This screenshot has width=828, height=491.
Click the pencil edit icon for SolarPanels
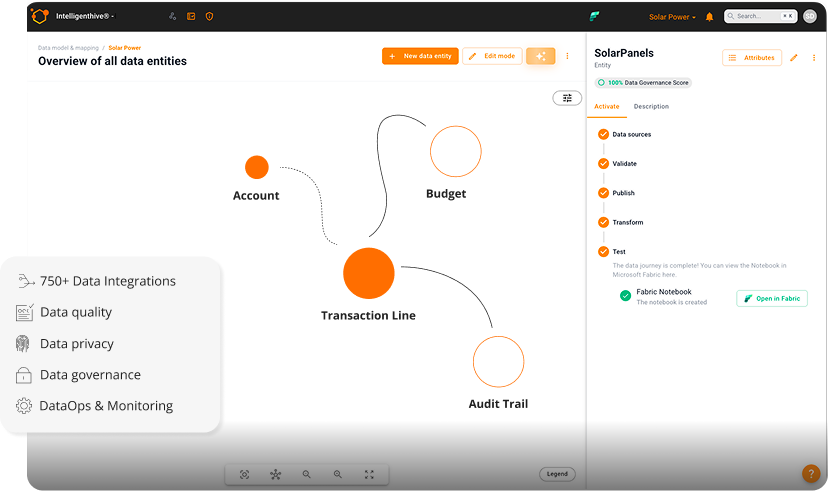point(794,58)
